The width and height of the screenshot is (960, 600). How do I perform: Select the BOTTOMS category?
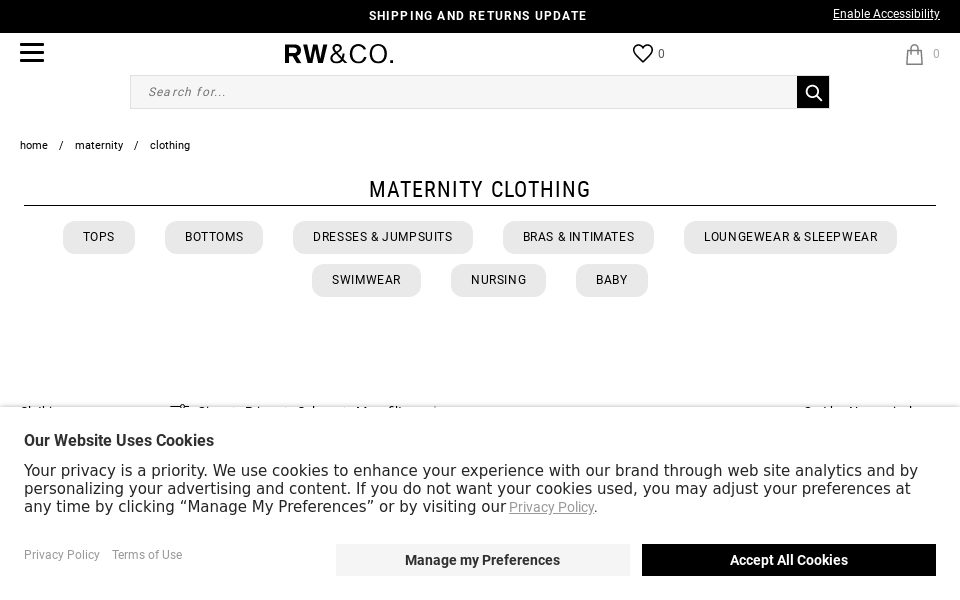tap(214, 237)
